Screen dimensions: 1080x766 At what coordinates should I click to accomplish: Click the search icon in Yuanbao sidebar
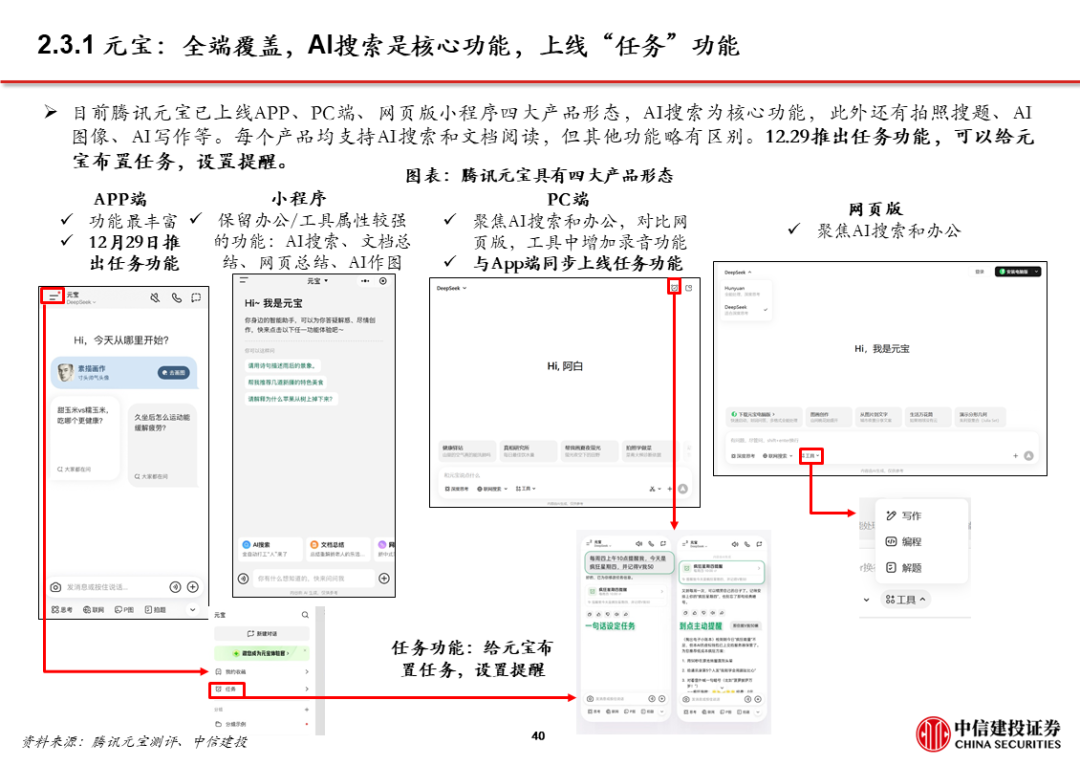[305, 615]
